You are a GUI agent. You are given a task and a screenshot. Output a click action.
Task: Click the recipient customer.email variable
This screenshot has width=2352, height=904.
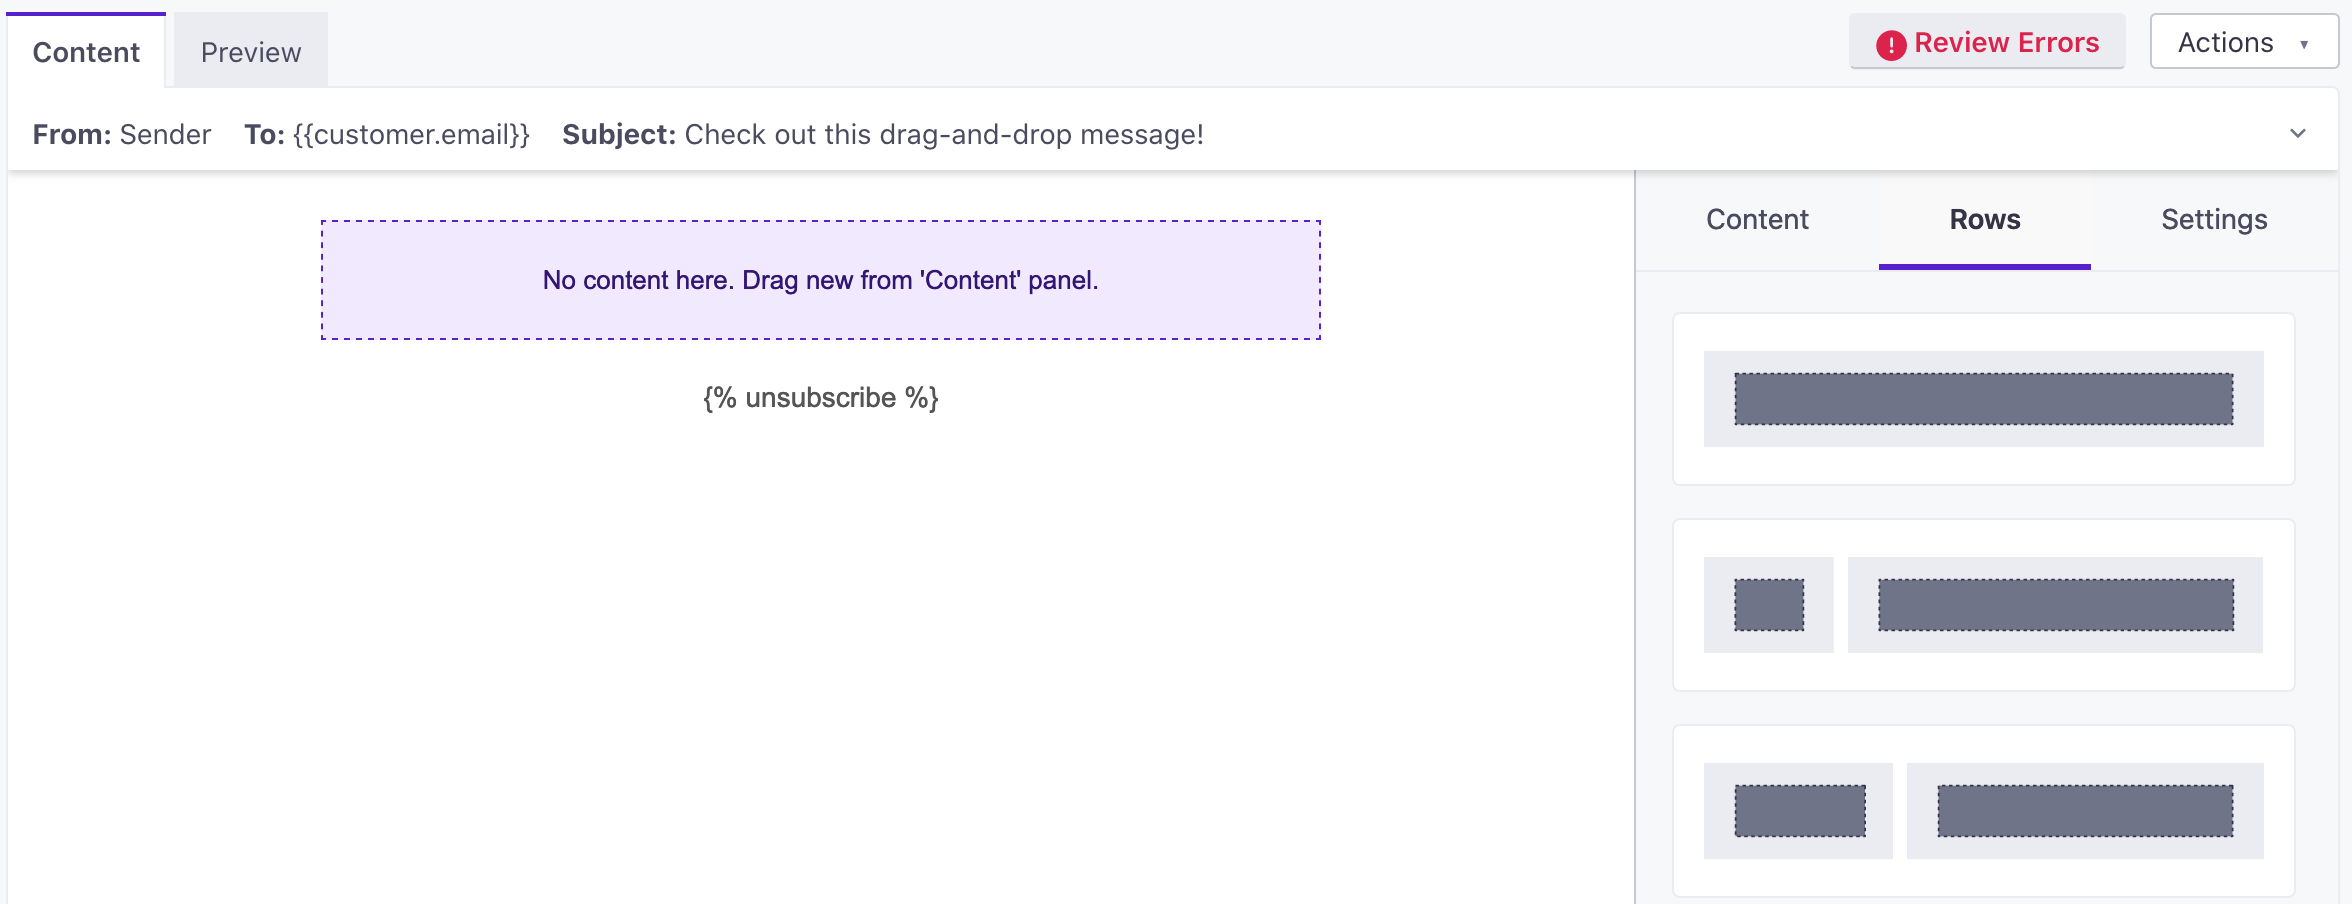point(411,134)
